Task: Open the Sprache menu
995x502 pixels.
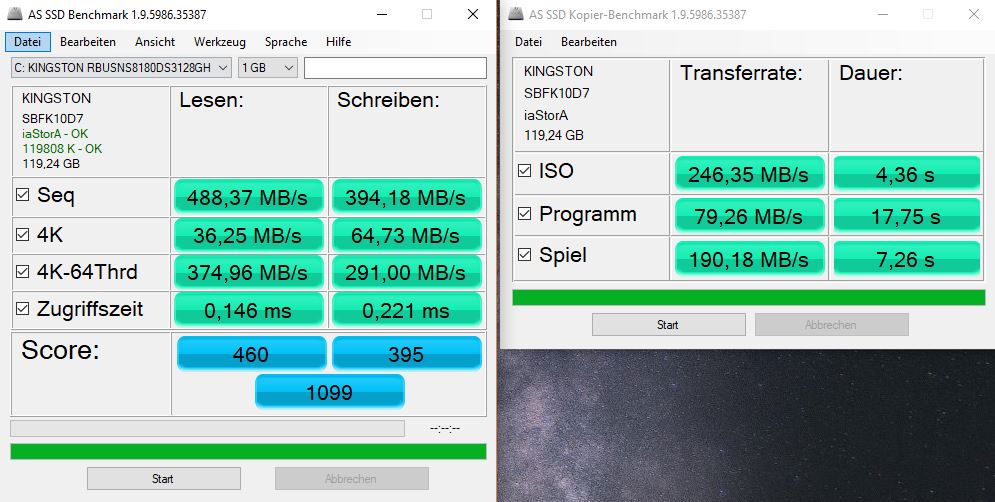Action: click(x=286, y=42)
